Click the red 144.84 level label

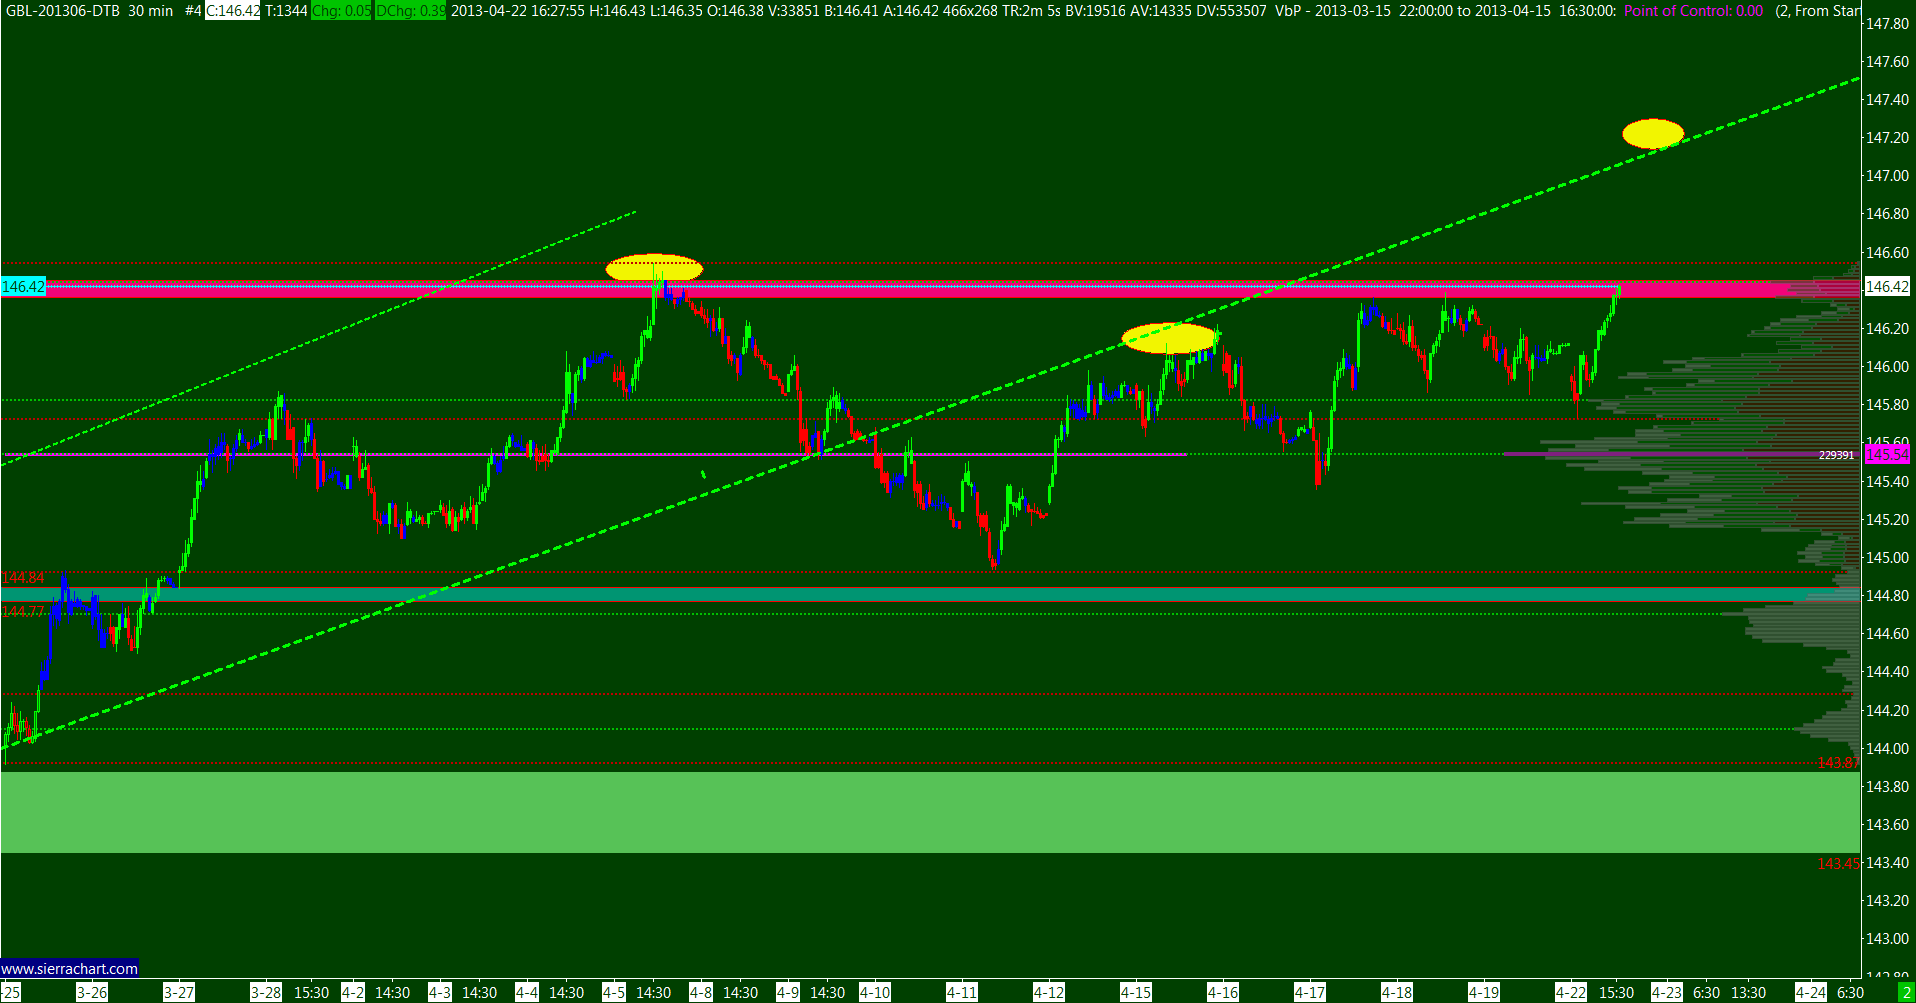click(x=23, y=578)
